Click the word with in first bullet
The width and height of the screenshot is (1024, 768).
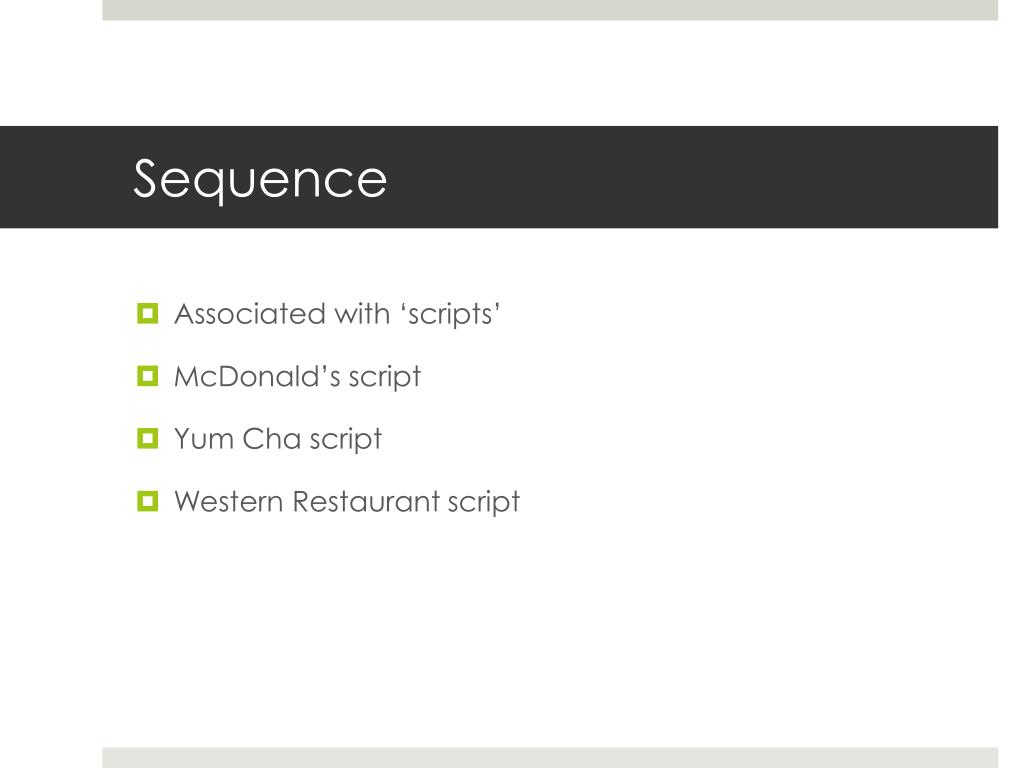point(362,314)
